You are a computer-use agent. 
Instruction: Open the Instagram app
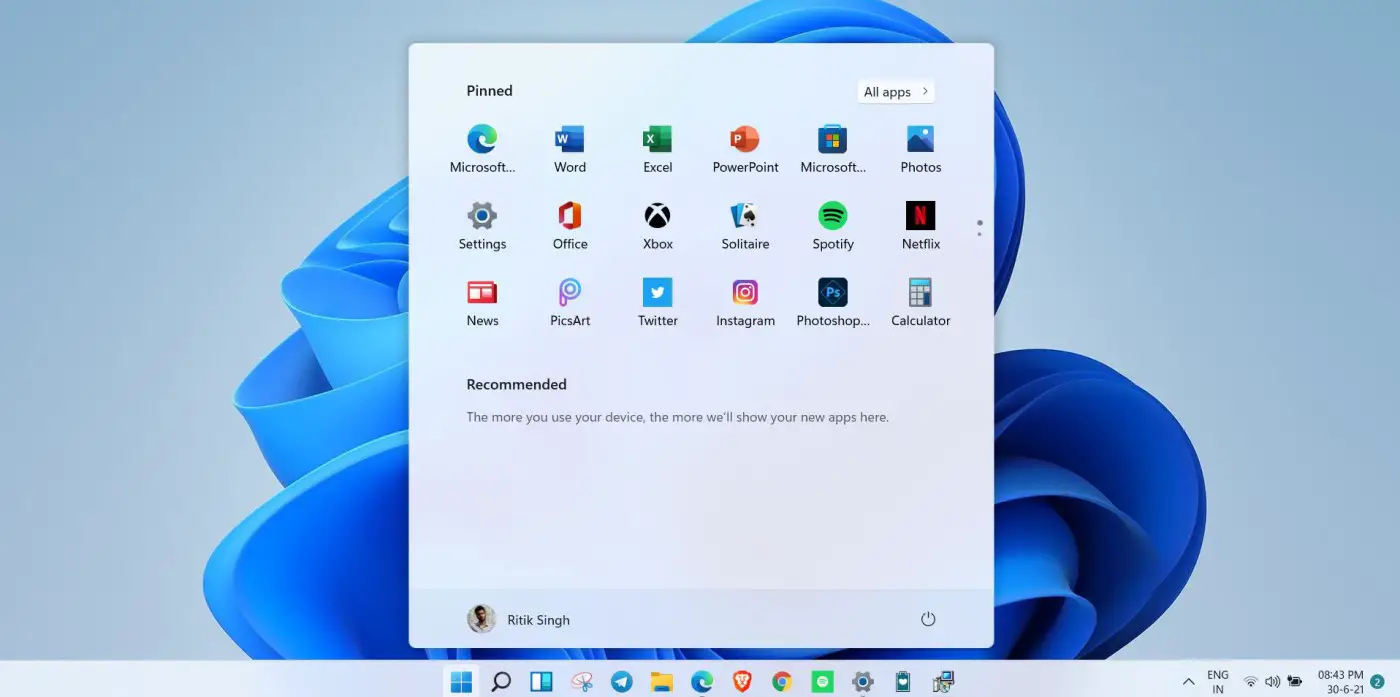[746, 303]
